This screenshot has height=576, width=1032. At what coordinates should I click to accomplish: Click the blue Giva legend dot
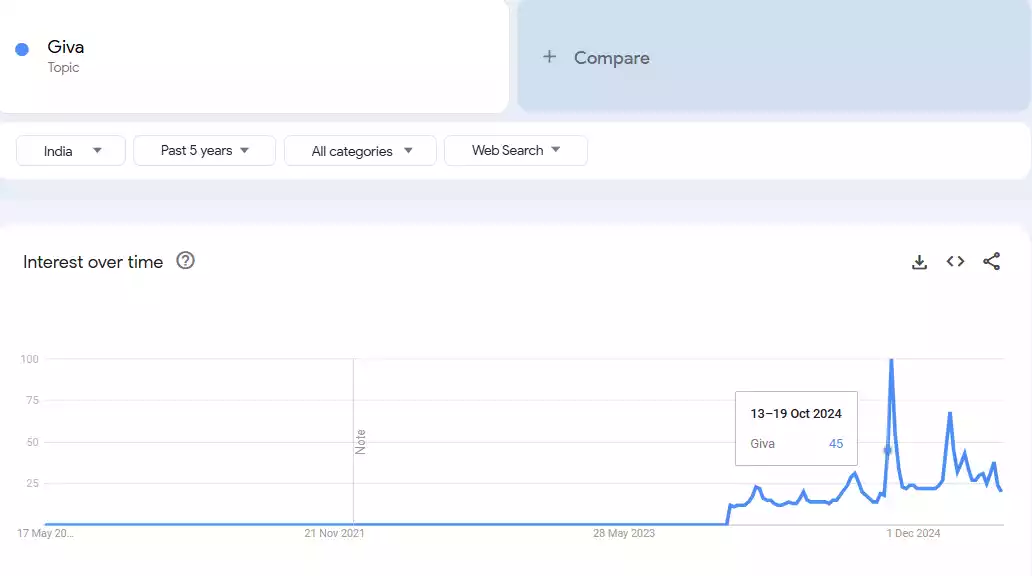21,48
